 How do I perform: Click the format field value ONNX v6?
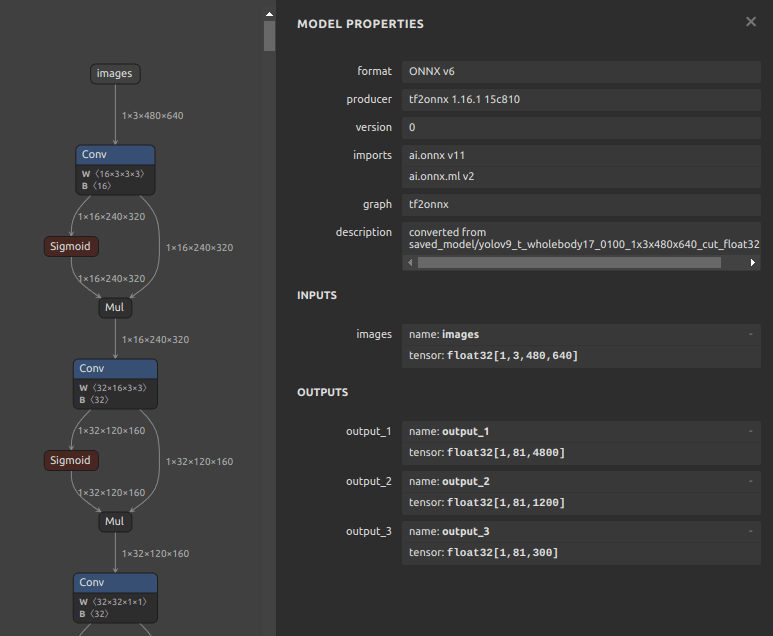(x=581, y=71)
